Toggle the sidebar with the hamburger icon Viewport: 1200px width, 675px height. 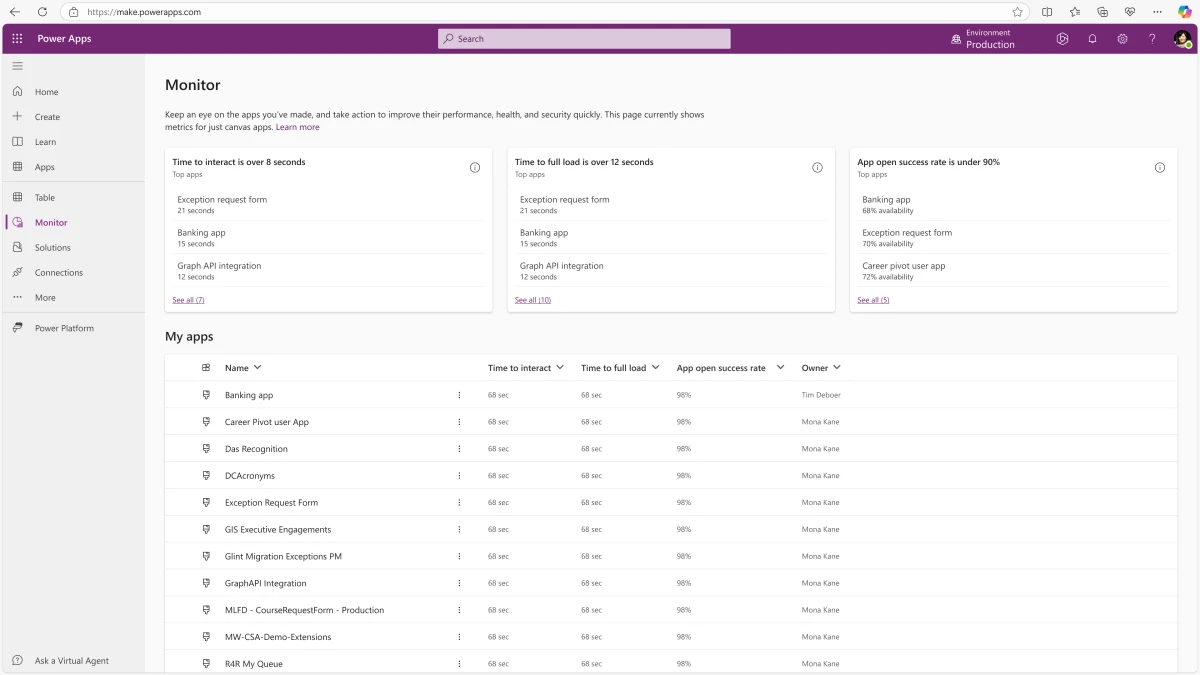click(x=16, y=66)
